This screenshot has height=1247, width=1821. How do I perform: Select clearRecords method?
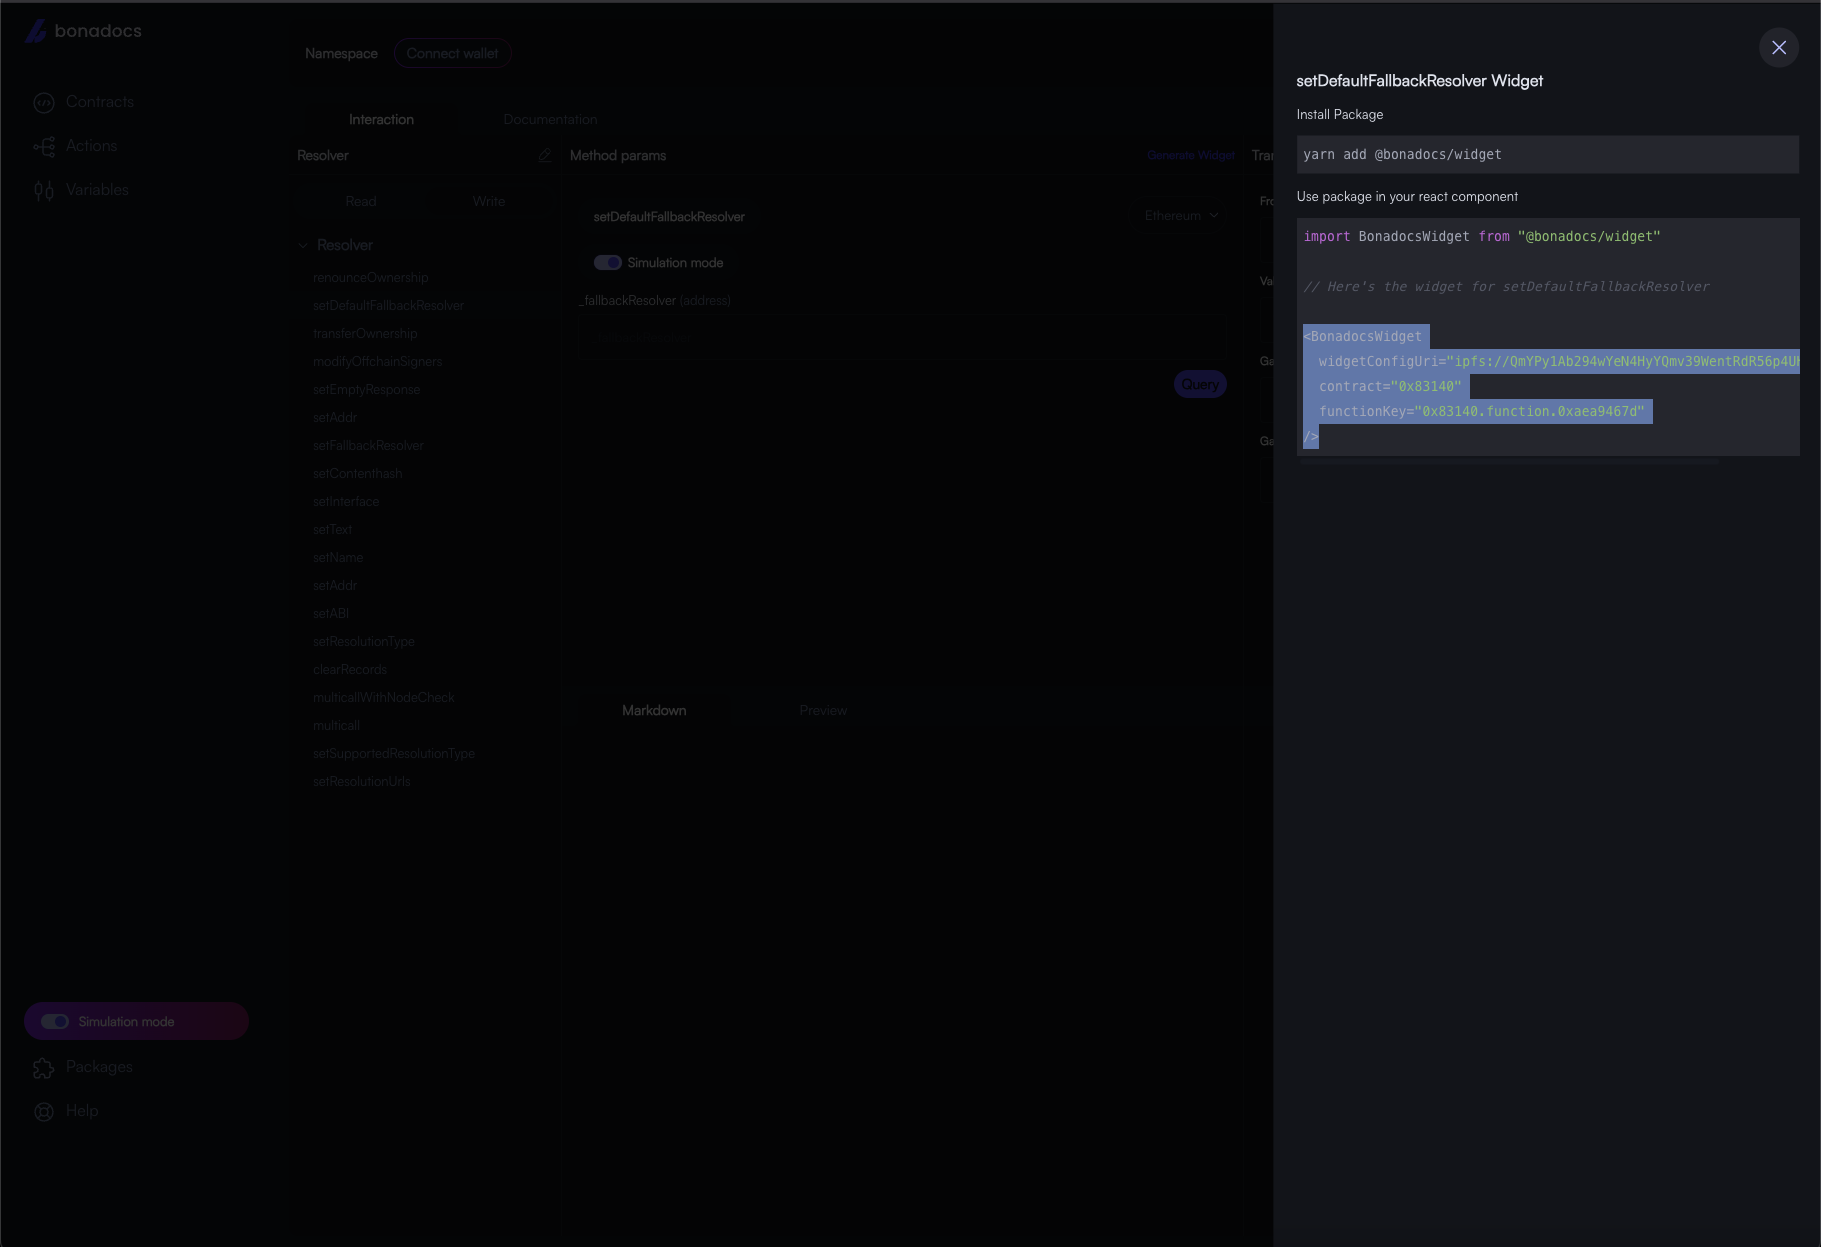pyautogui.click(x=350, y=669)
